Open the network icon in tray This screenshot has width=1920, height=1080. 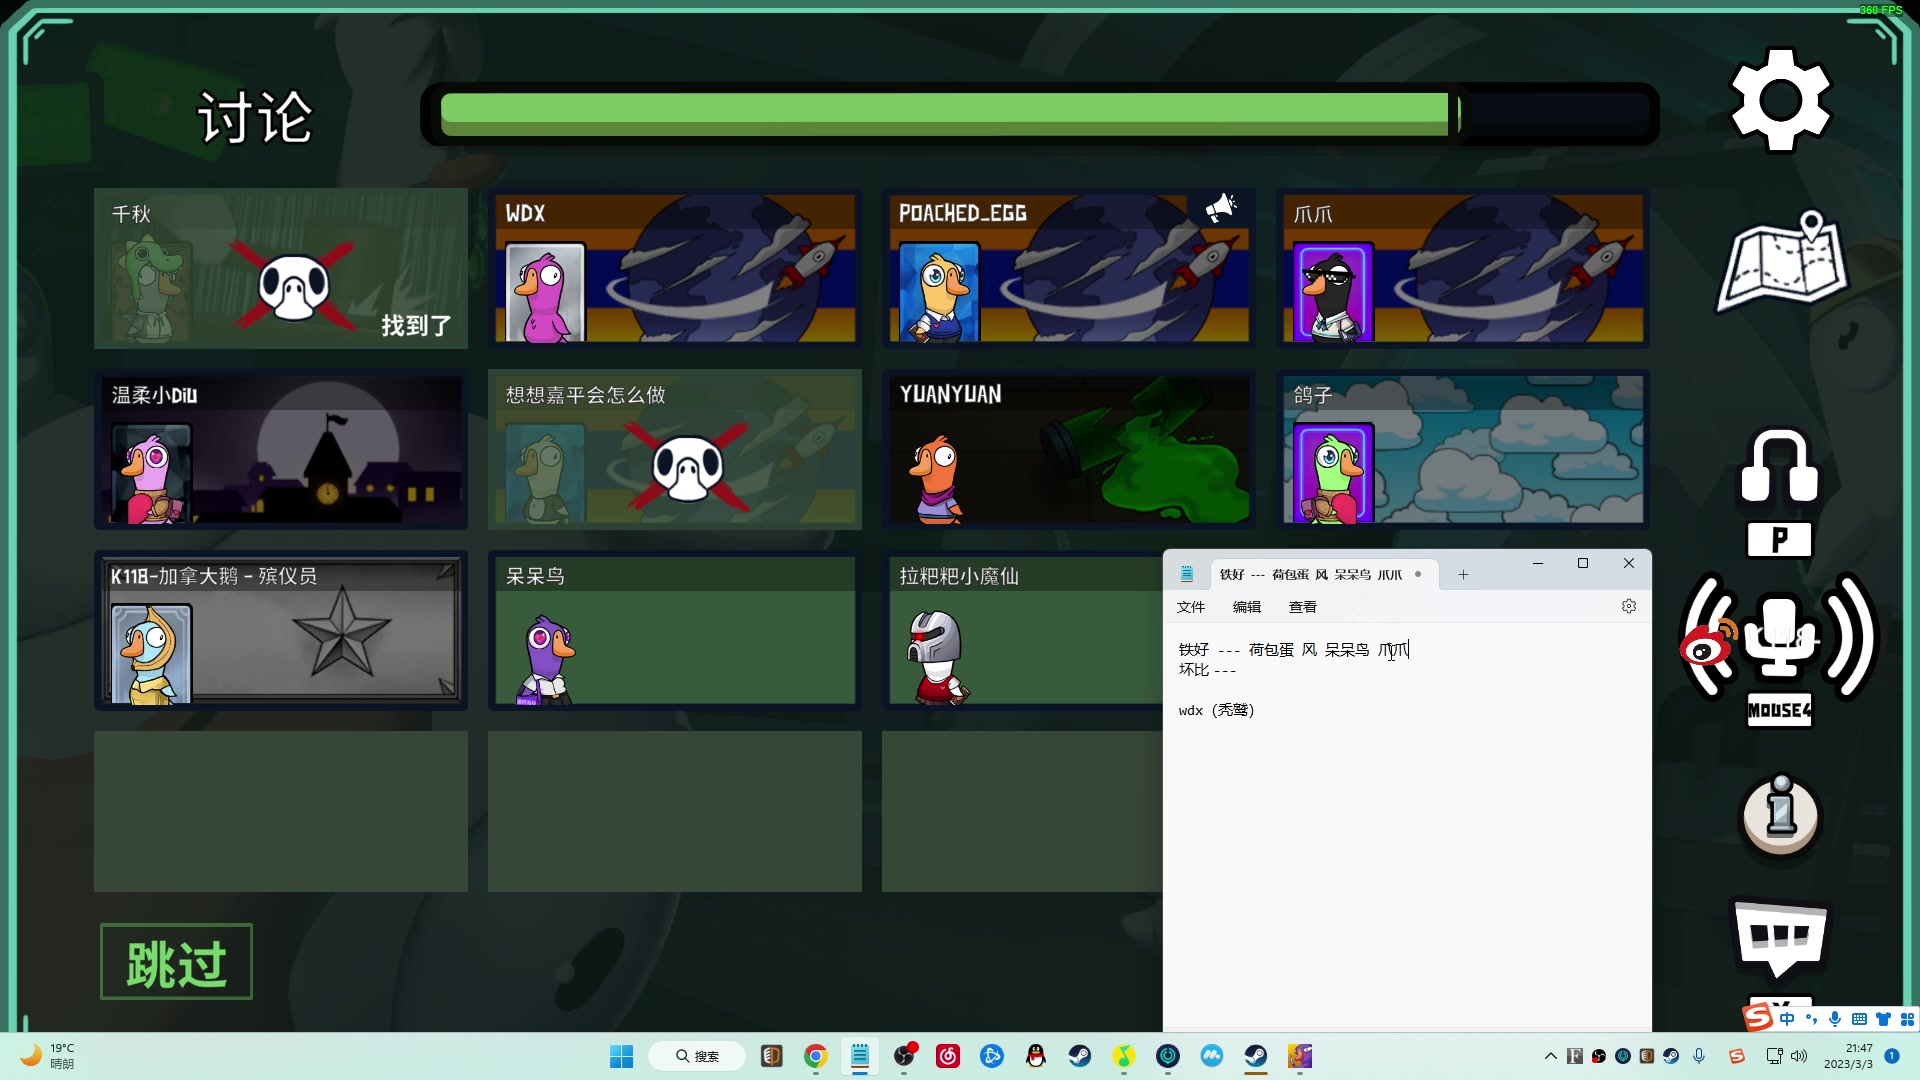(x=1775, y=1056)
